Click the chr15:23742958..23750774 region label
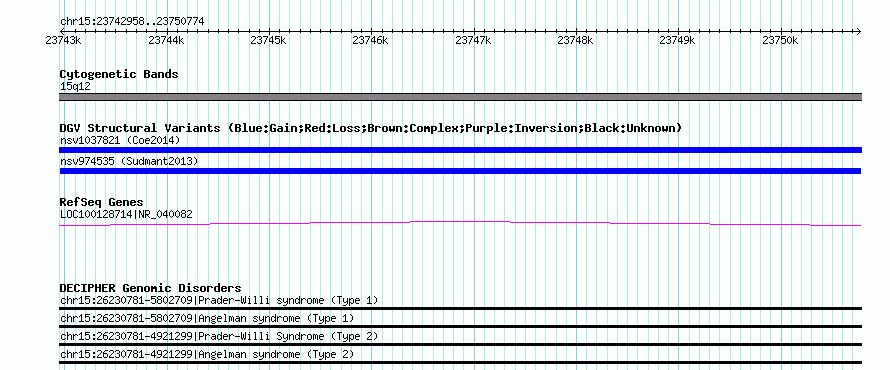This screenshot has width=890, height=370. coord(132,22)
